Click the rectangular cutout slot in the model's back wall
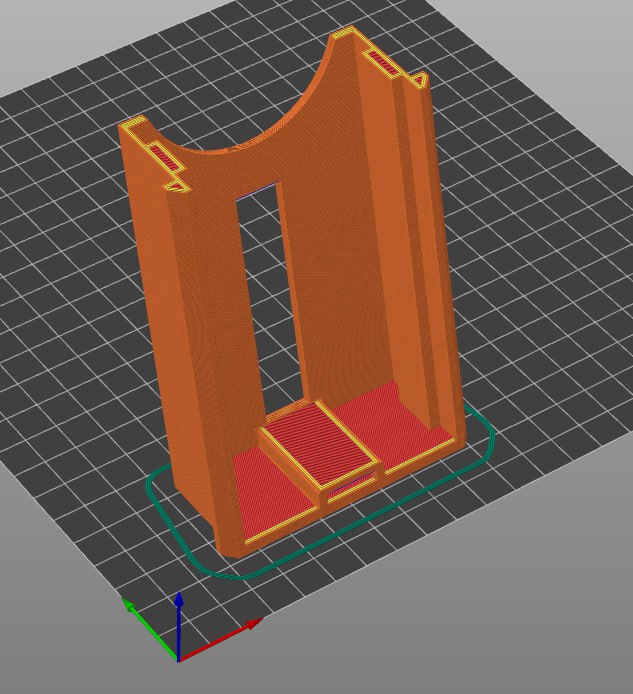Screen dimensions: 633x694 (x=271, y=299)
